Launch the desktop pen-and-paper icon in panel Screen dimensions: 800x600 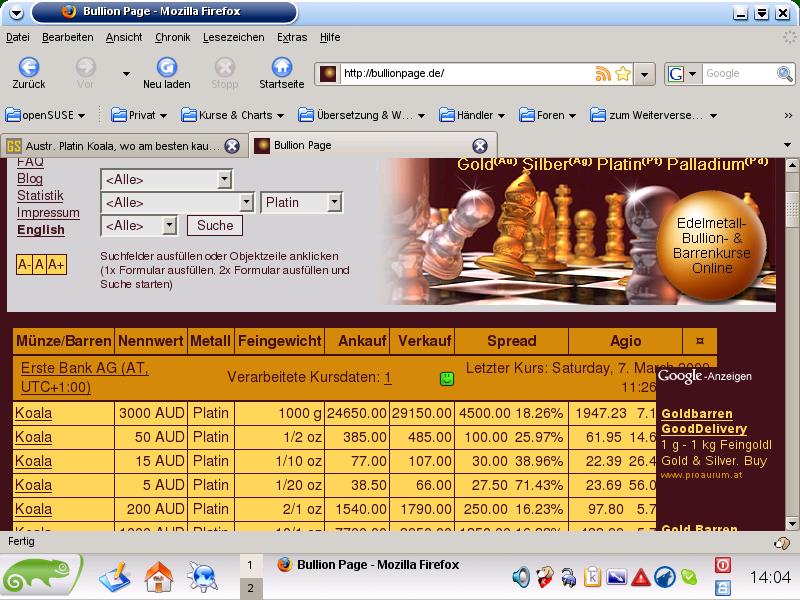(x=115, y=577)
